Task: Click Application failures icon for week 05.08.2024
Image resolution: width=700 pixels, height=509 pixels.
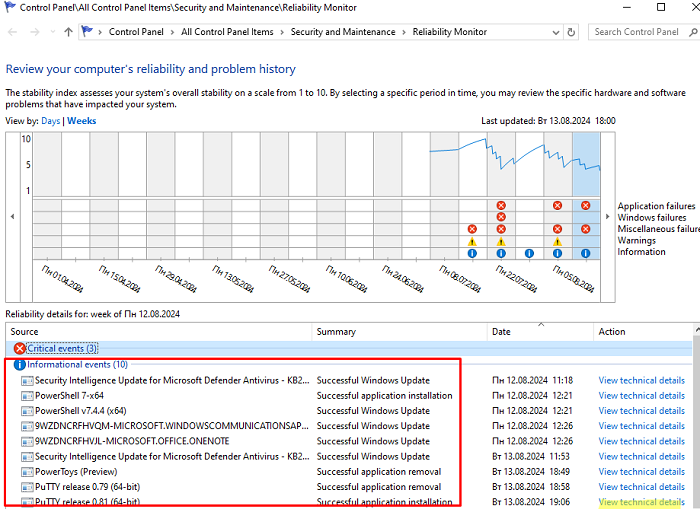Action: (557, 205)
